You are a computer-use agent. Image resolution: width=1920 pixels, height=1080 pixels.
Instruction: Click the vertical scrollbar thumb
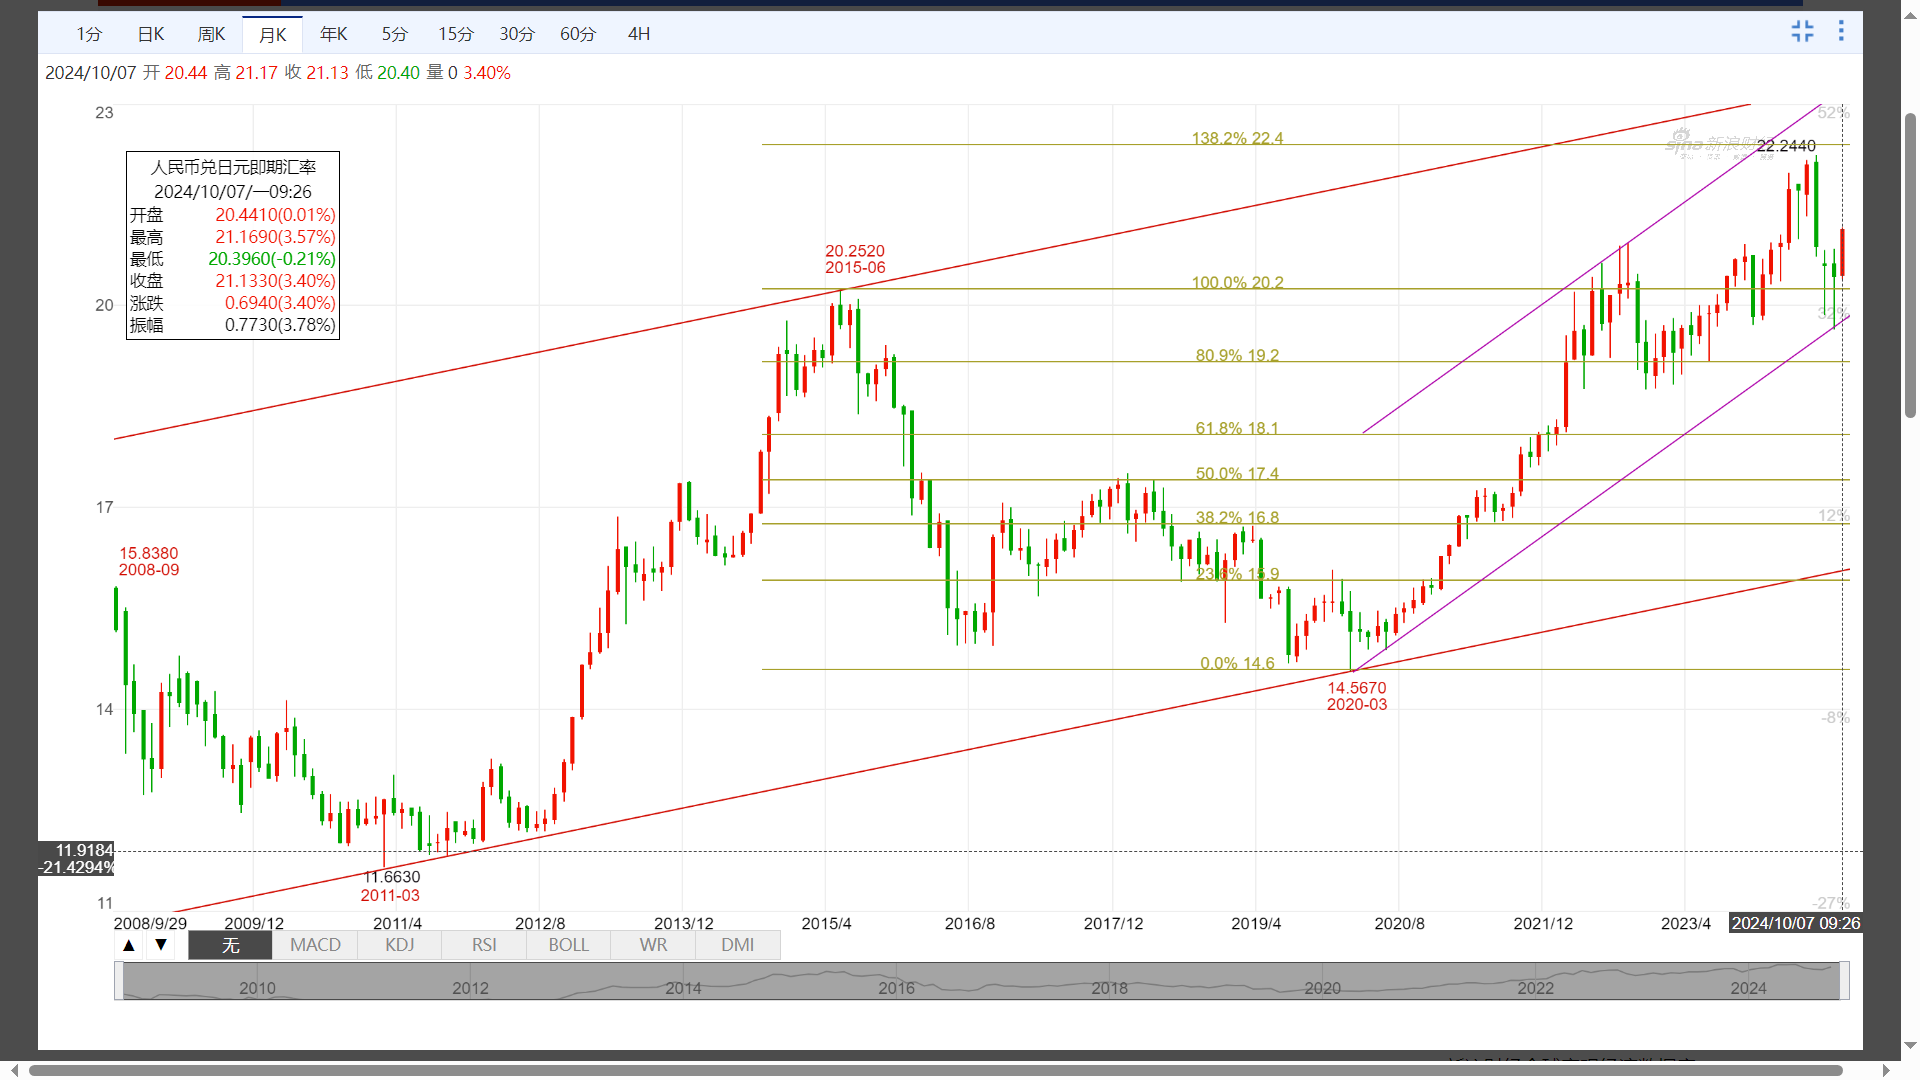1910,265
